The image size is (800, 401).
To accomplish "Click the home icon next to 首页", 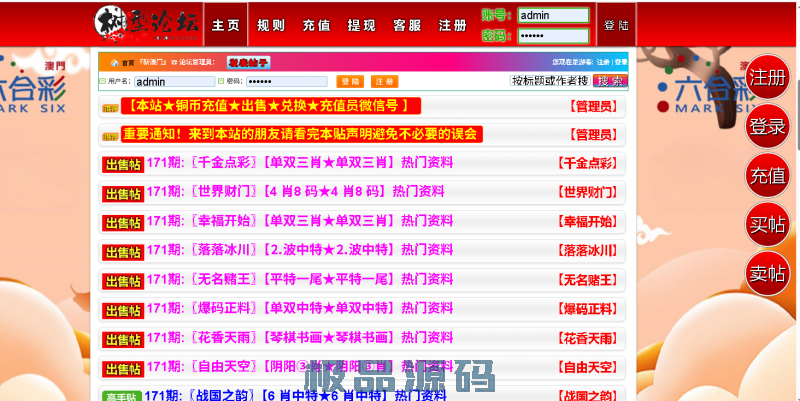I will (115, 63).
